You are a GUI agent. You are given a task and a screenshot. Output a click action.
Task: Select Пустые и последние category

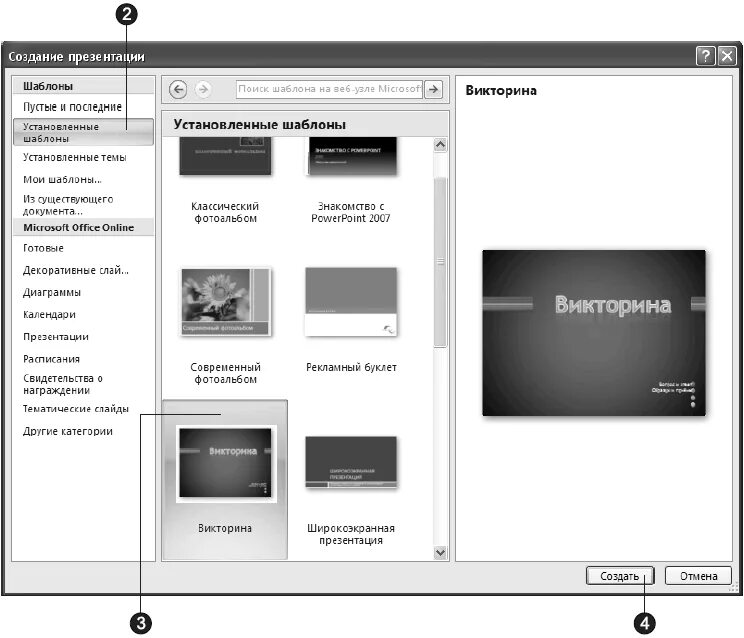coord(72,107)
